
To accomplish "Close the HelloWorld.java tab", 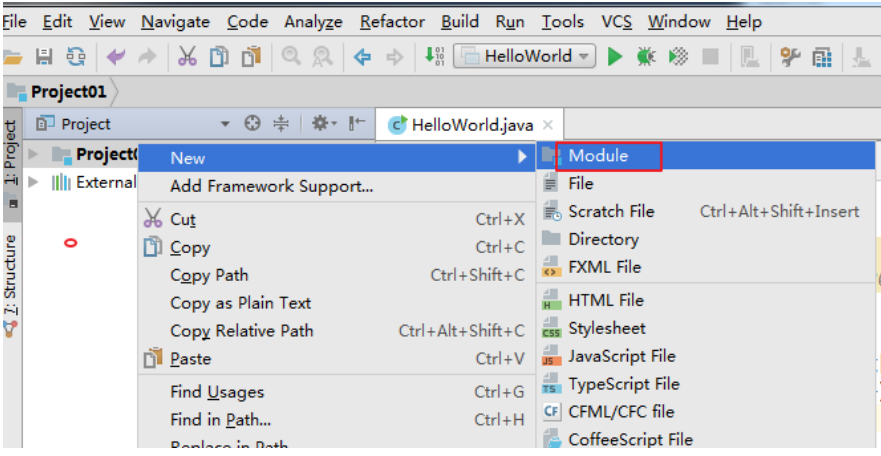I will 548,125.
